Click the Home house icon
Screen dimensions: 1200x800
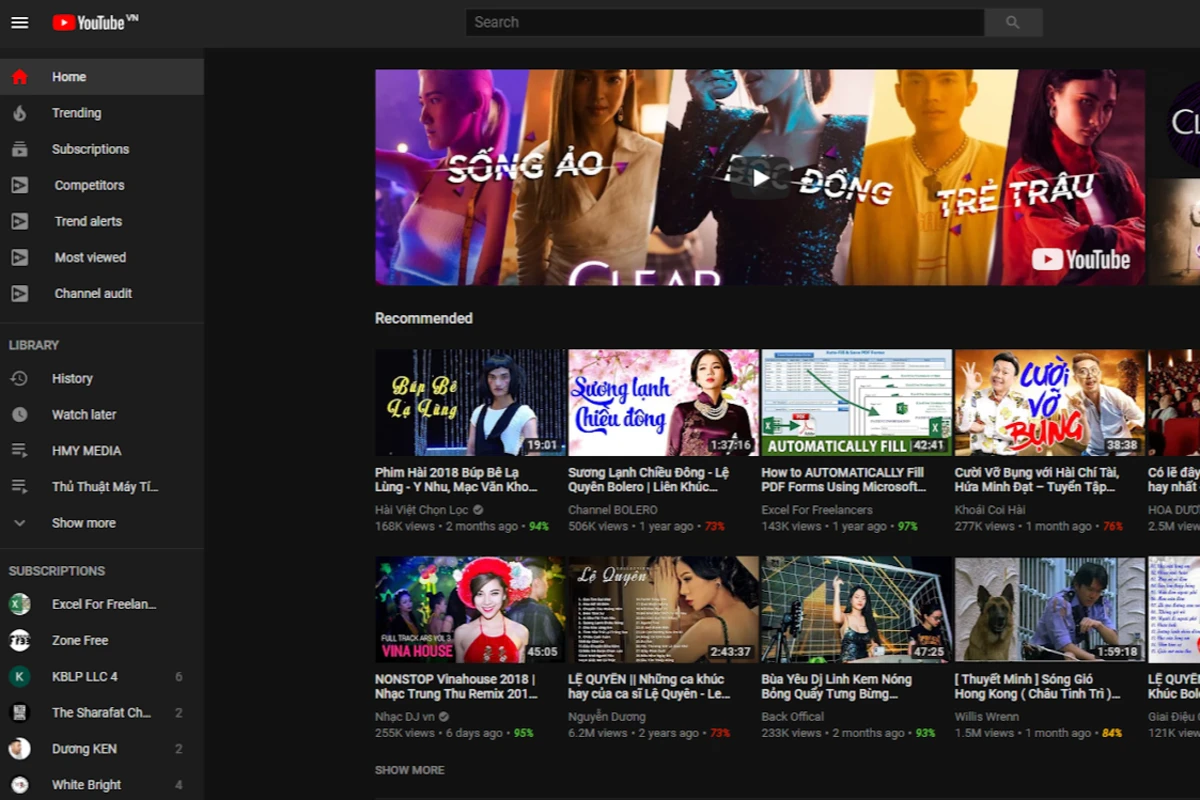(x=20, y=77)
